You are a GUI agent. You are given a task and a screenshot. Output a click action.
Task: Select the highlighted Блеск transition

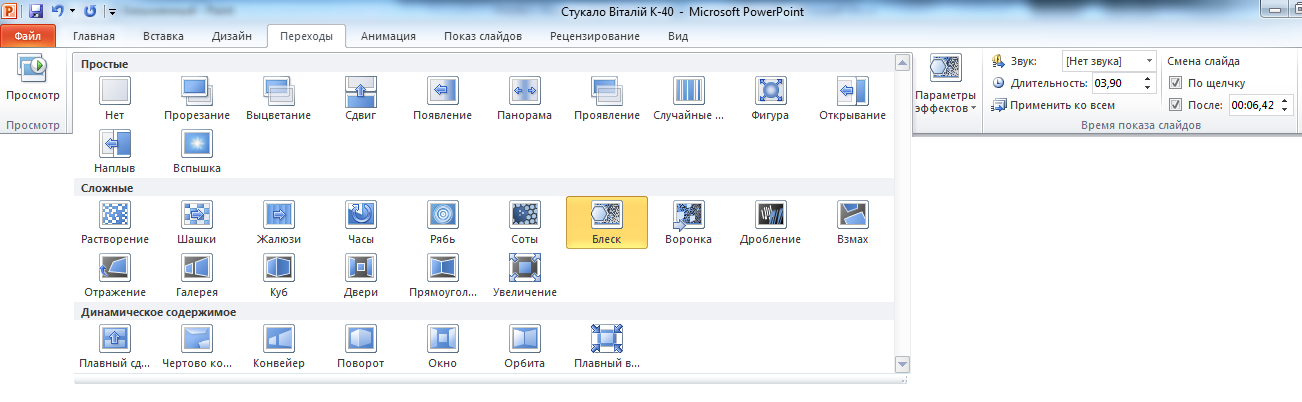tap(606, 222)
